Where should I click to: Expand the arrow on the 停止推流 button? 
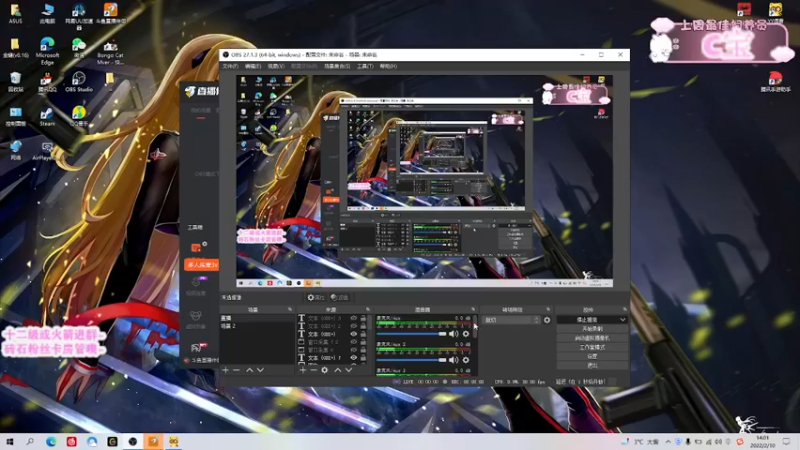tap(622, 320)
